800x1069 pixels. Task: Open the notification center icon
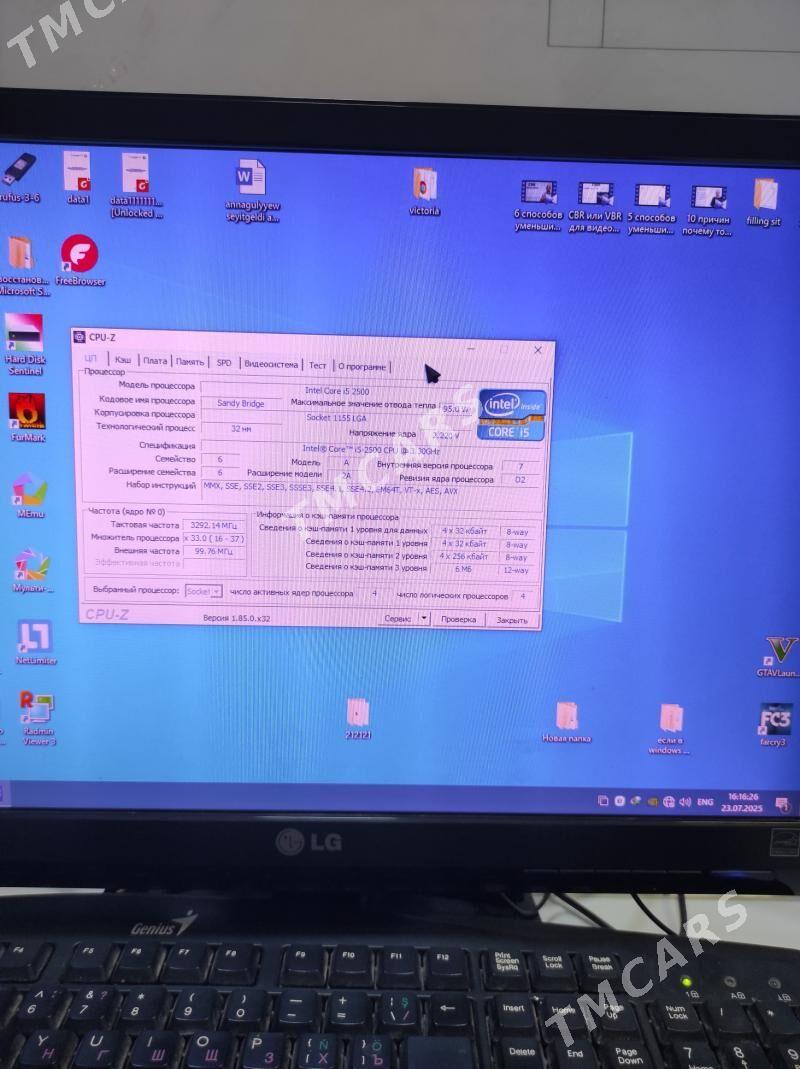(x=783, y=805)
